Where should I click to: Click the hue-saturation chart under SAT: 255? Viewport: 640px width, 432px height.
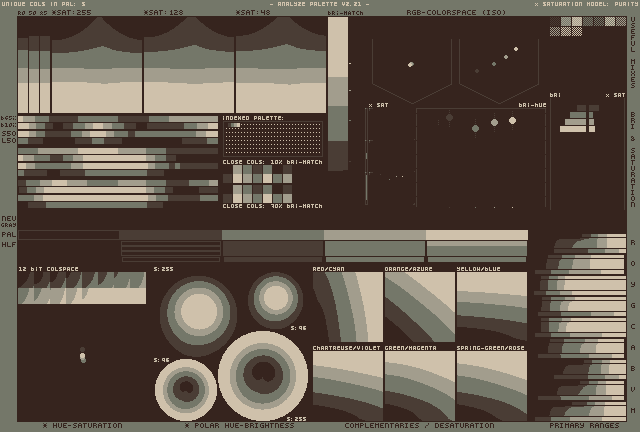tap(97, 65)
